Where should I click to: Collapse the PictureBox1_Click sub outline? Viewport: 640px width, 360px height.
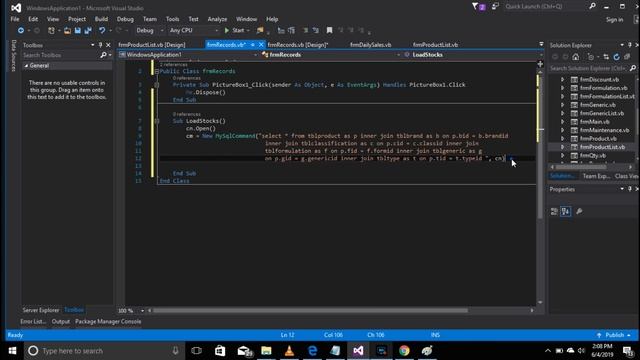pyautogui.click(x=157, y=85)
